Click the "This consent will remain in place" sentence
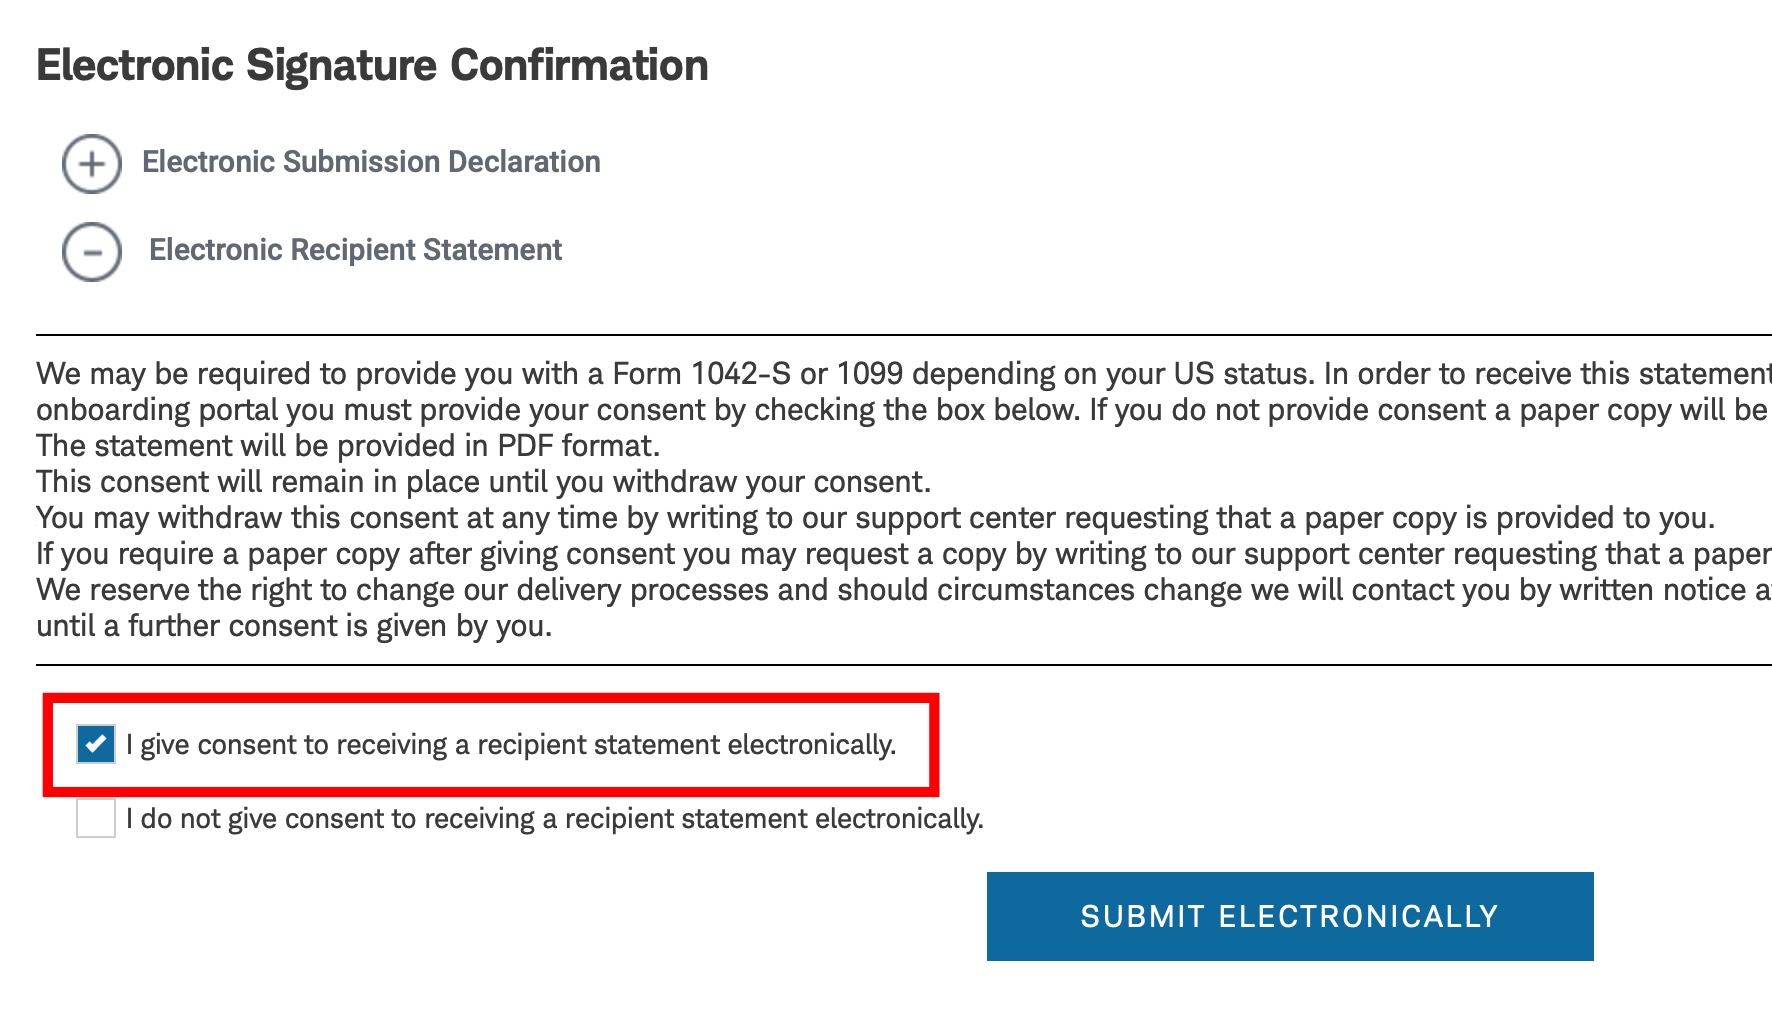Screen dimensions: 1772x1010 (484, 482)
